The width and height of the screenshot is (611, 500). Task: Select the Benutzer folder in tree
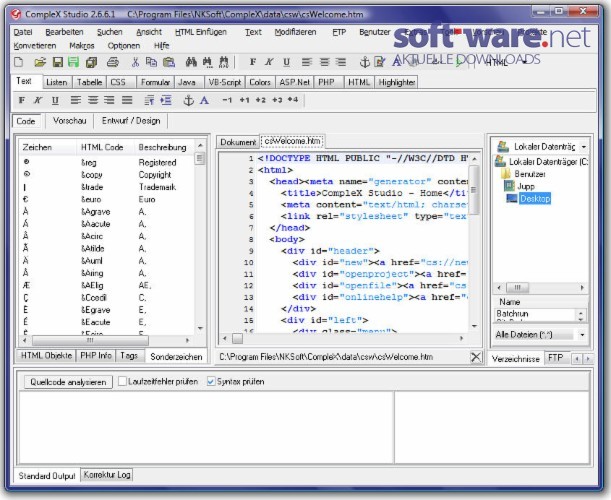coord(530,174)
